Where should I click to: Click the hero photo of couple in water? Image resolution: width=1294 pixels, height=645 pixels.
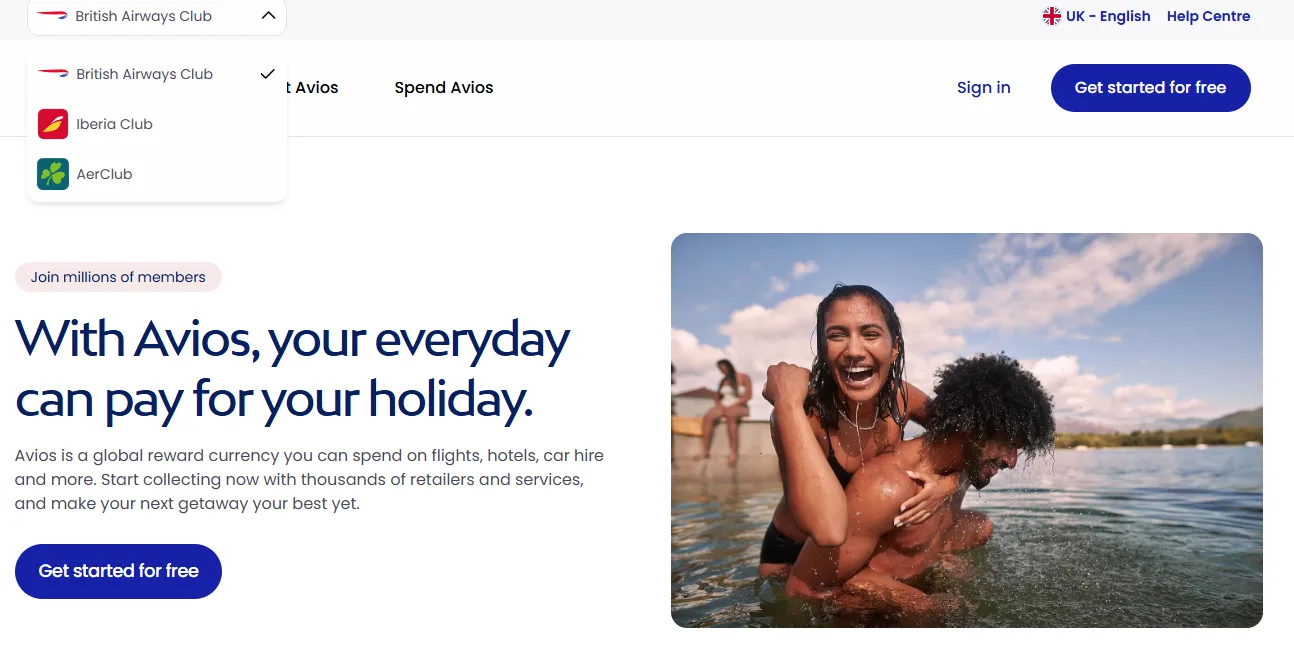[967, 430]
